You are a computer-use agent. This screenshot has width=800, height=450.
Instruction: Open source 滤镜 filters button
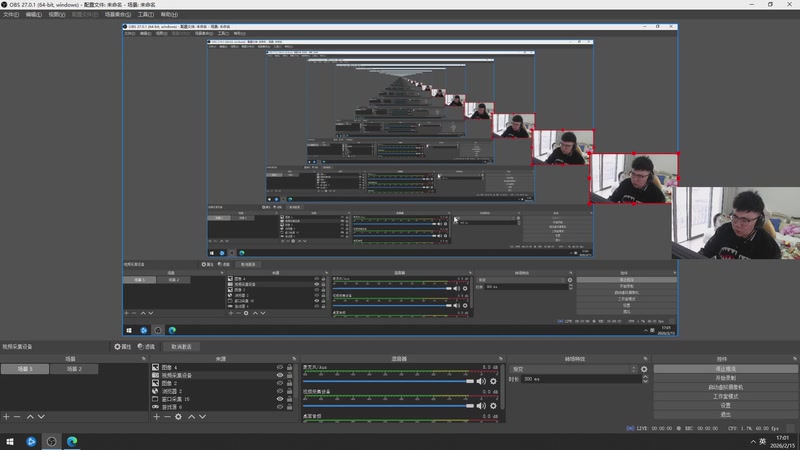(x=146, y=346)
